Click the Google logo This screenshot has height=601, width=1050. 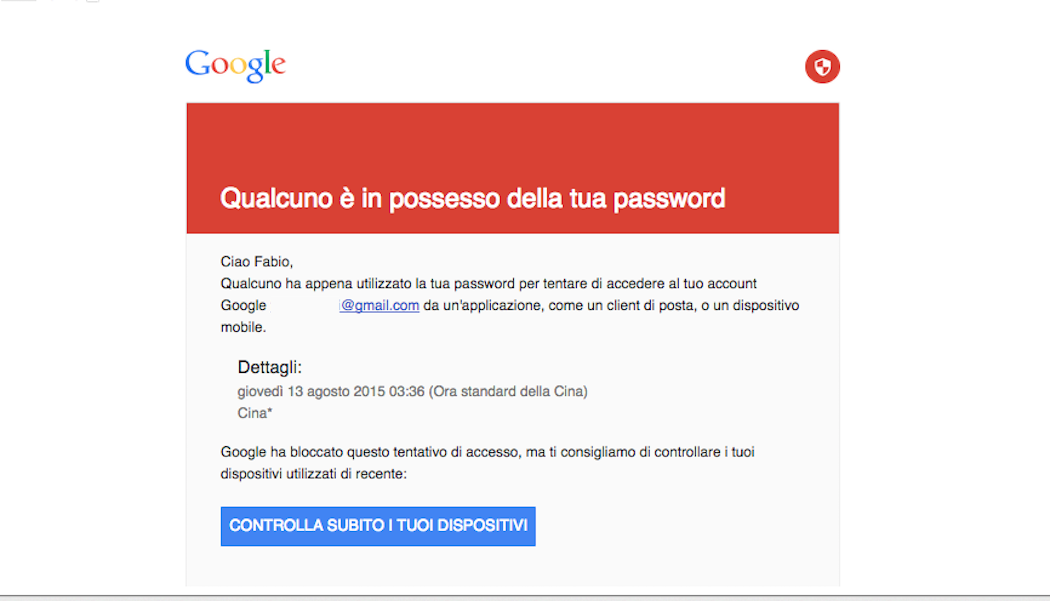tap(236, 66)
